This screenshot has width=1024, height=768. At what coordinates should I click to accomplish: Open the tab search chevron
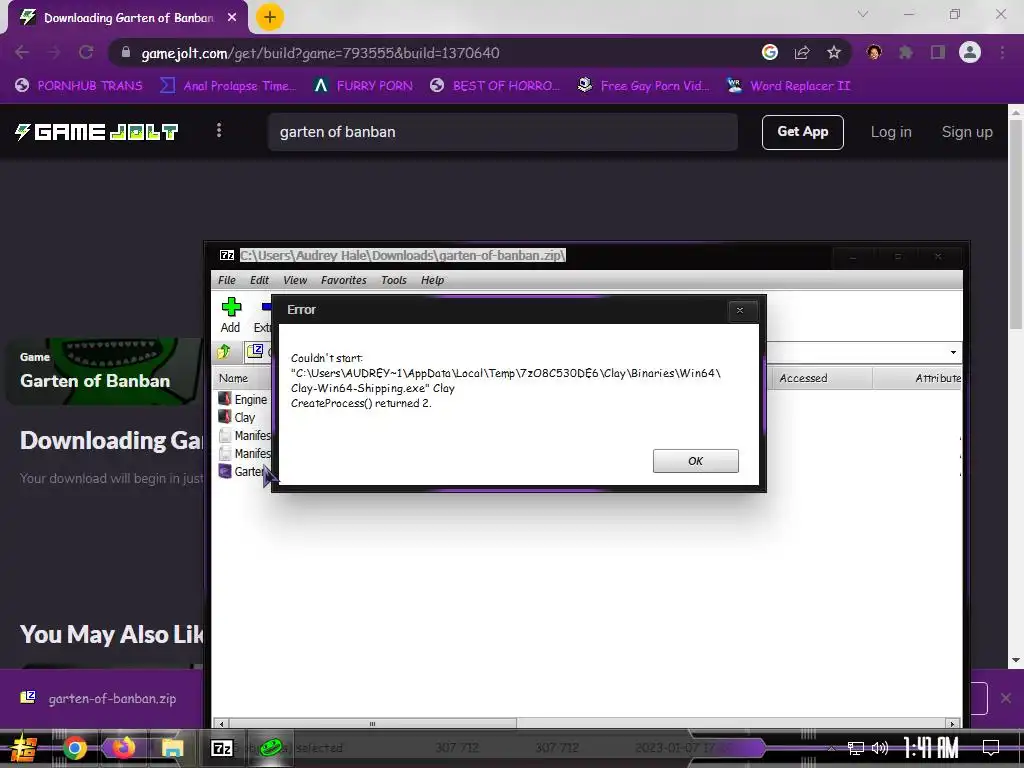(x=863, y=14)
